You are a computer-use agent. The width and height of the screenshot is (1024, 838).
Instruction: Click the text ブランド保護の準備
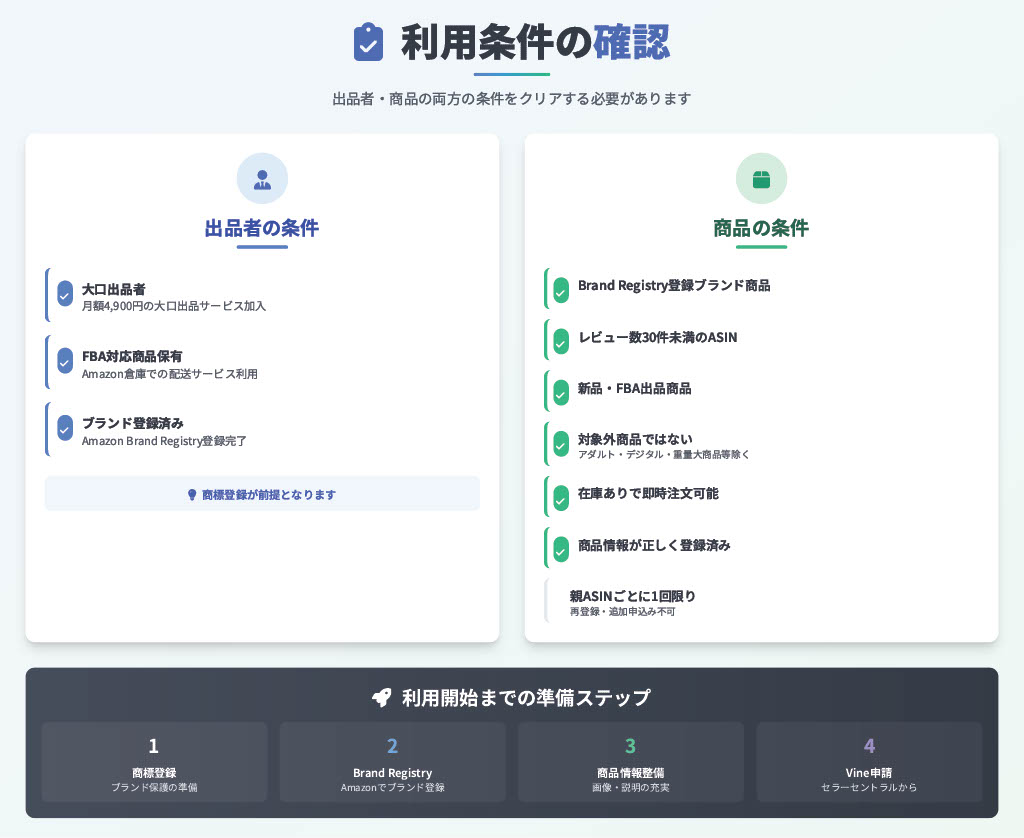[154, 787]
